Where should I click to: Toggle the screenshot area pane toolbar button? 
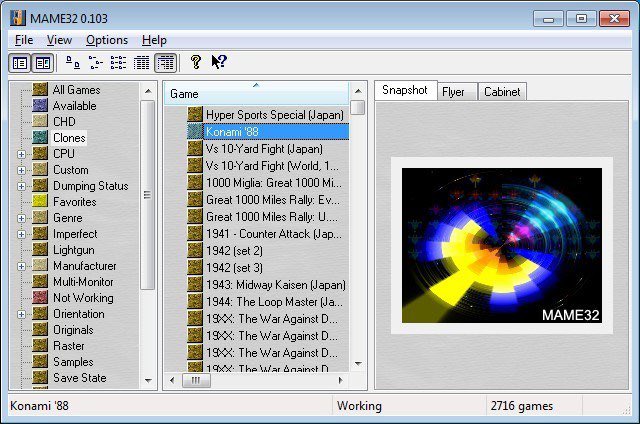pos(43,63)
